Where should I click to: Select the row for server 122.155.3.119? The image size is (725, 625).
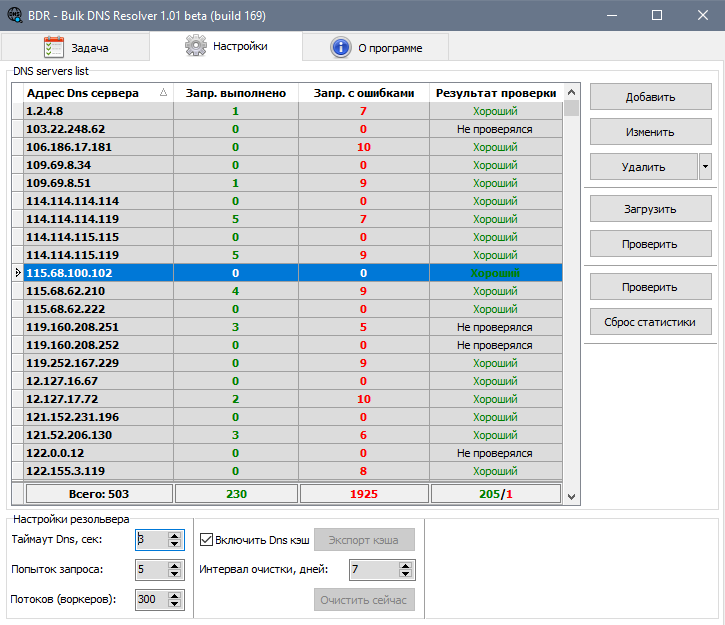(x=287, y=472)
